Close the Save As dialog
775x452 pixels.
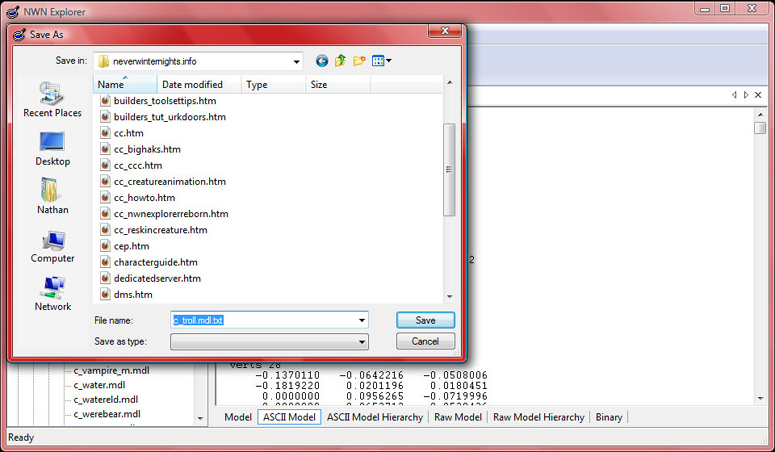pos(445,31)
